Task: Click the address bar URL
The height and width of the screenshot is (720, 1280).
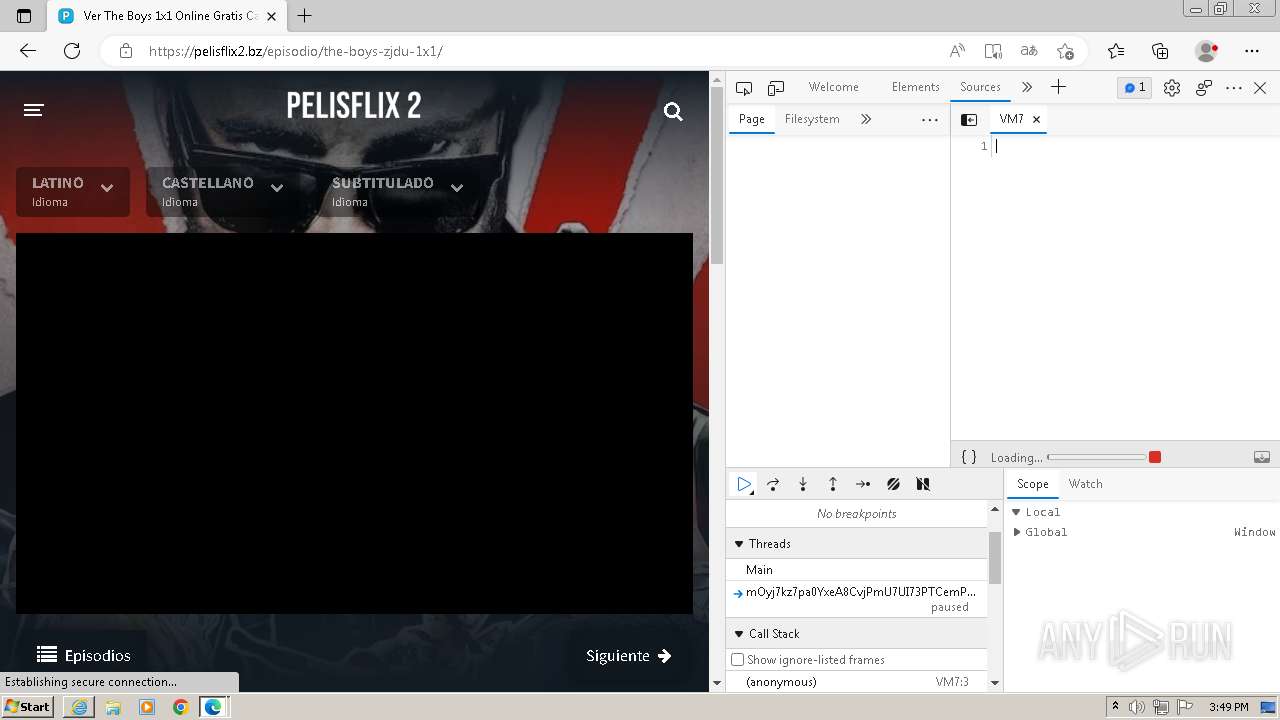Action: [x=296, y=51]
